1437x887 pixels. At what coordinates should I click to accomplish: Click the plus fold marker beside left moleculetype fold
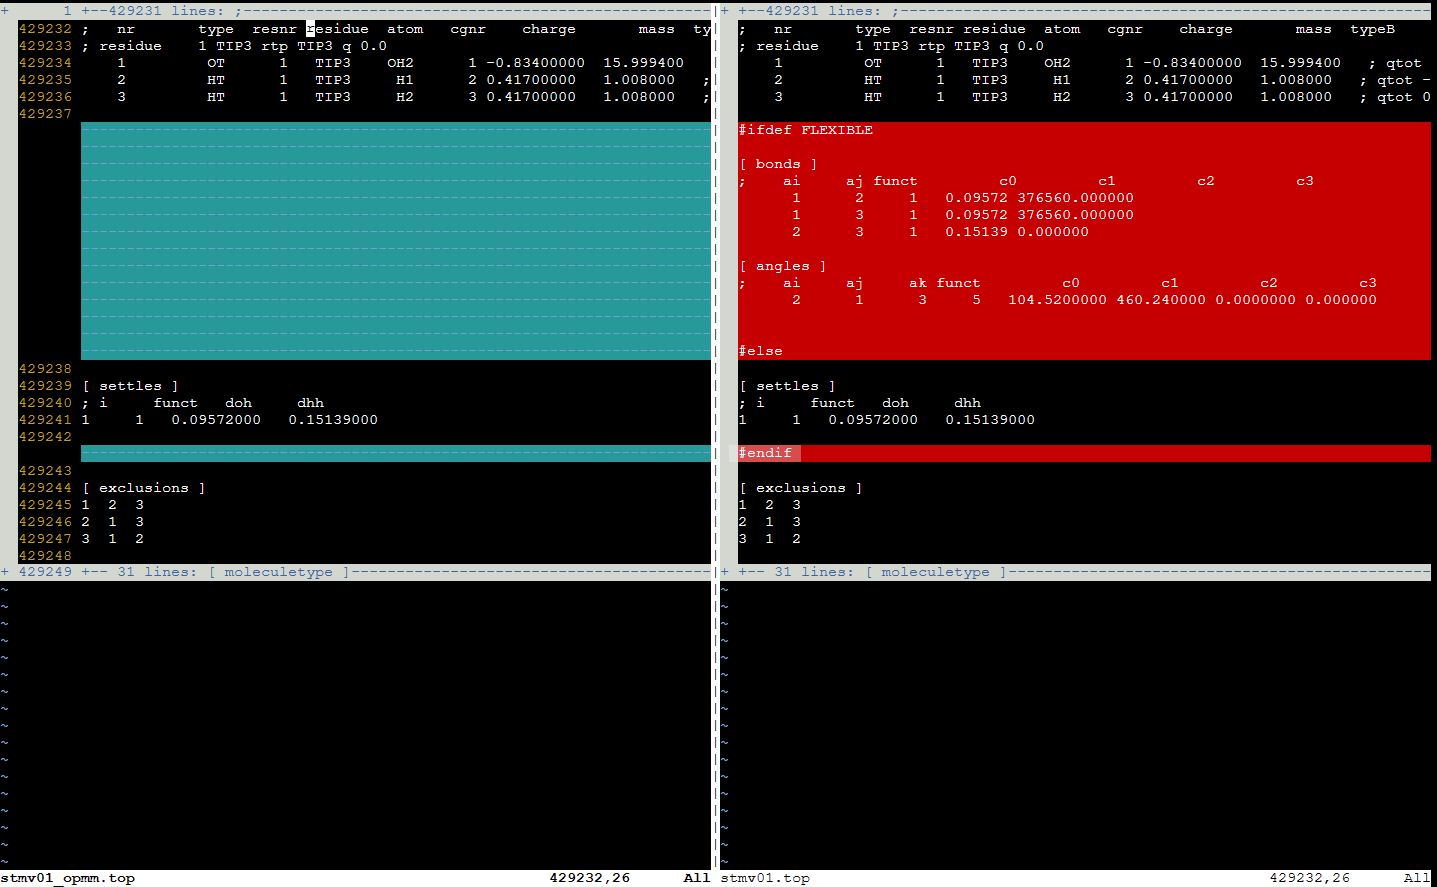click(x=4, y=571)
